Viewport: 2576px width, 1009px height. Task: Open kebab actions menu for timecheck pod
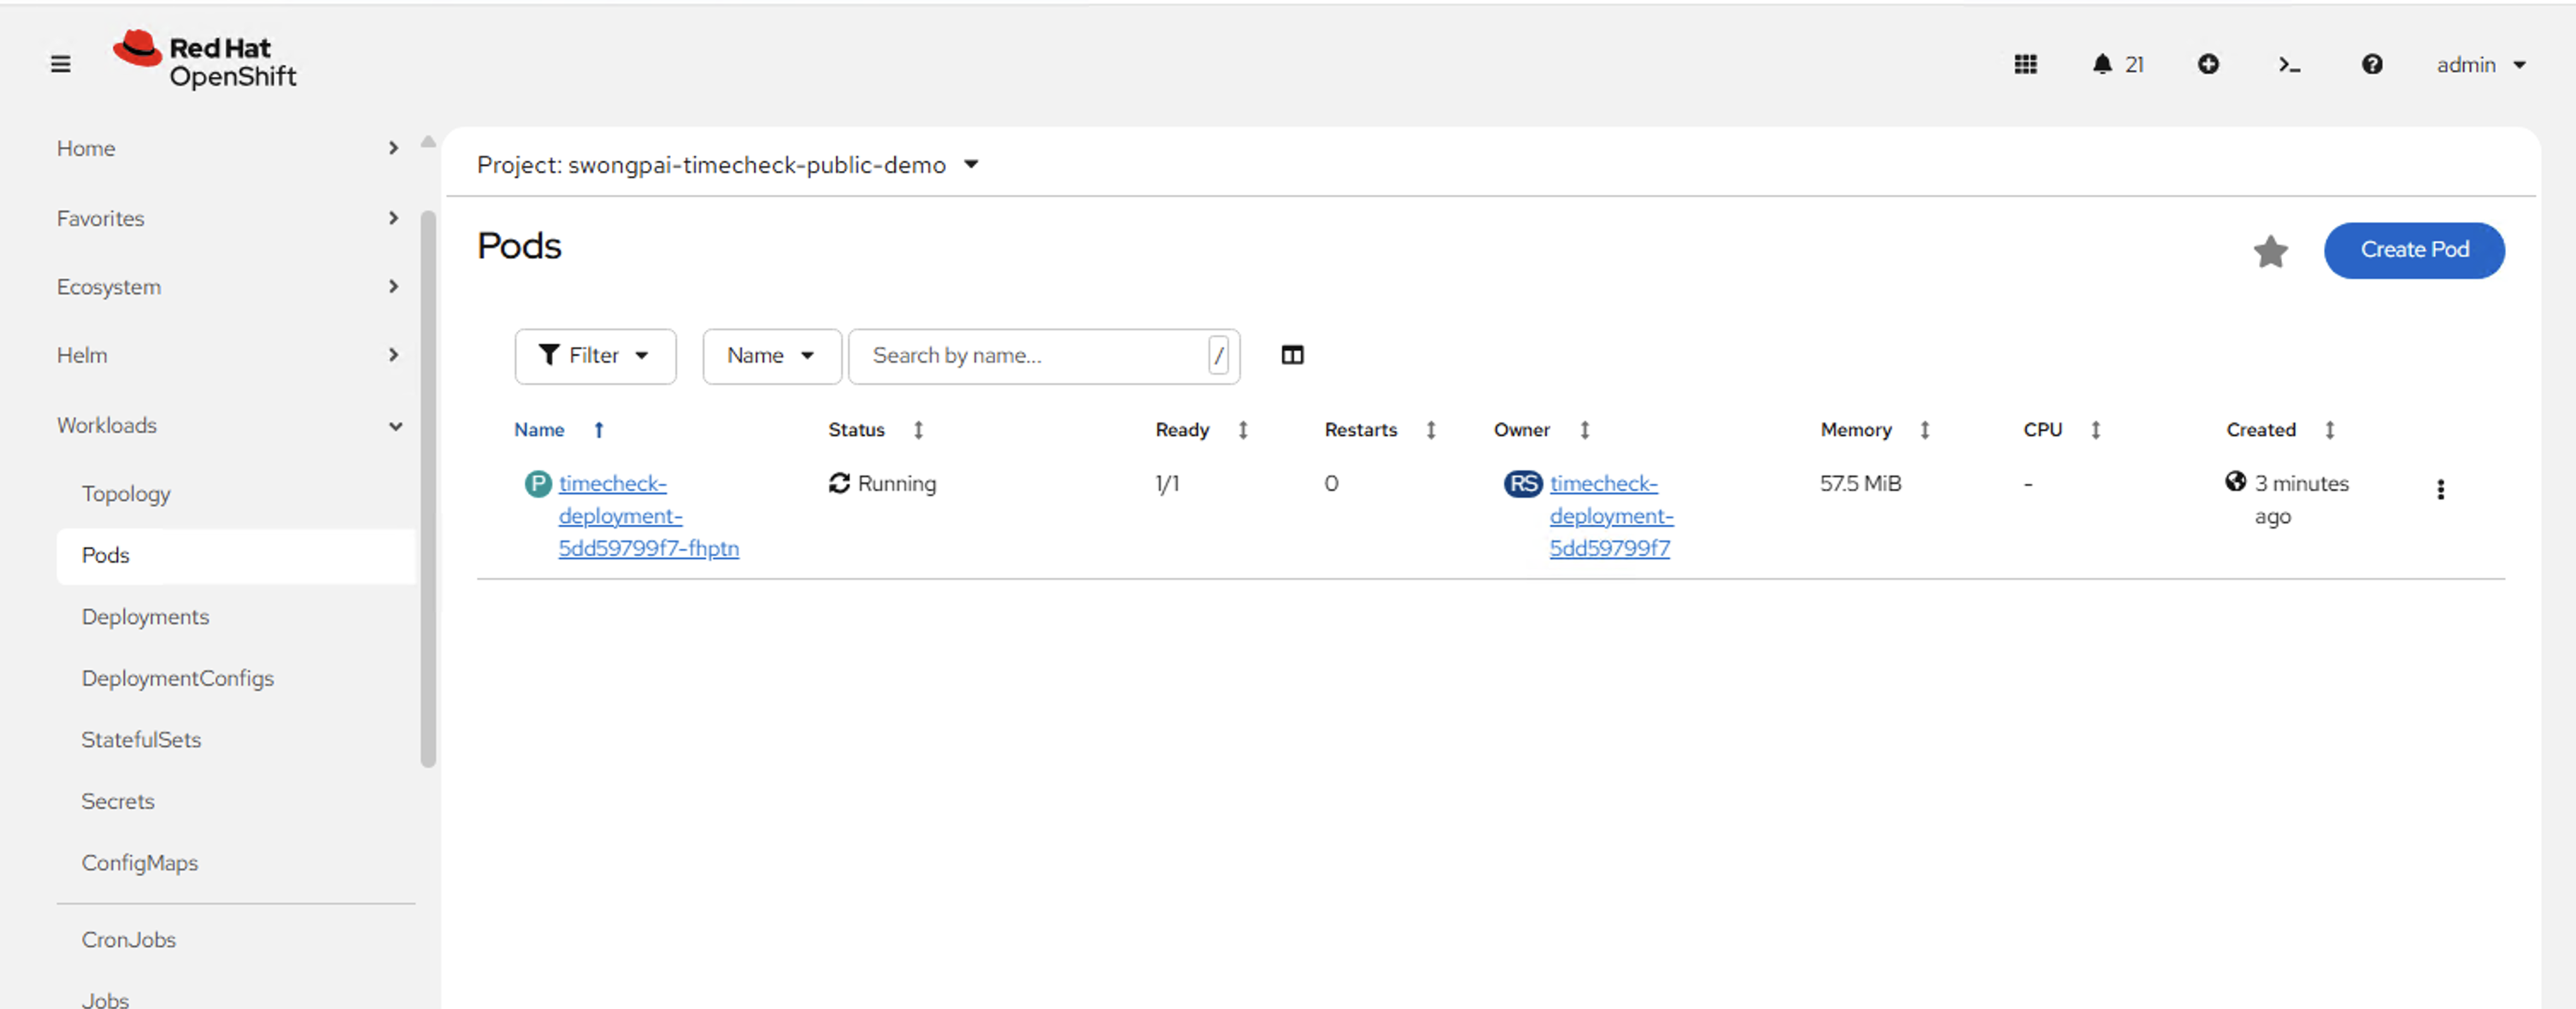[x=2440, y=489]
